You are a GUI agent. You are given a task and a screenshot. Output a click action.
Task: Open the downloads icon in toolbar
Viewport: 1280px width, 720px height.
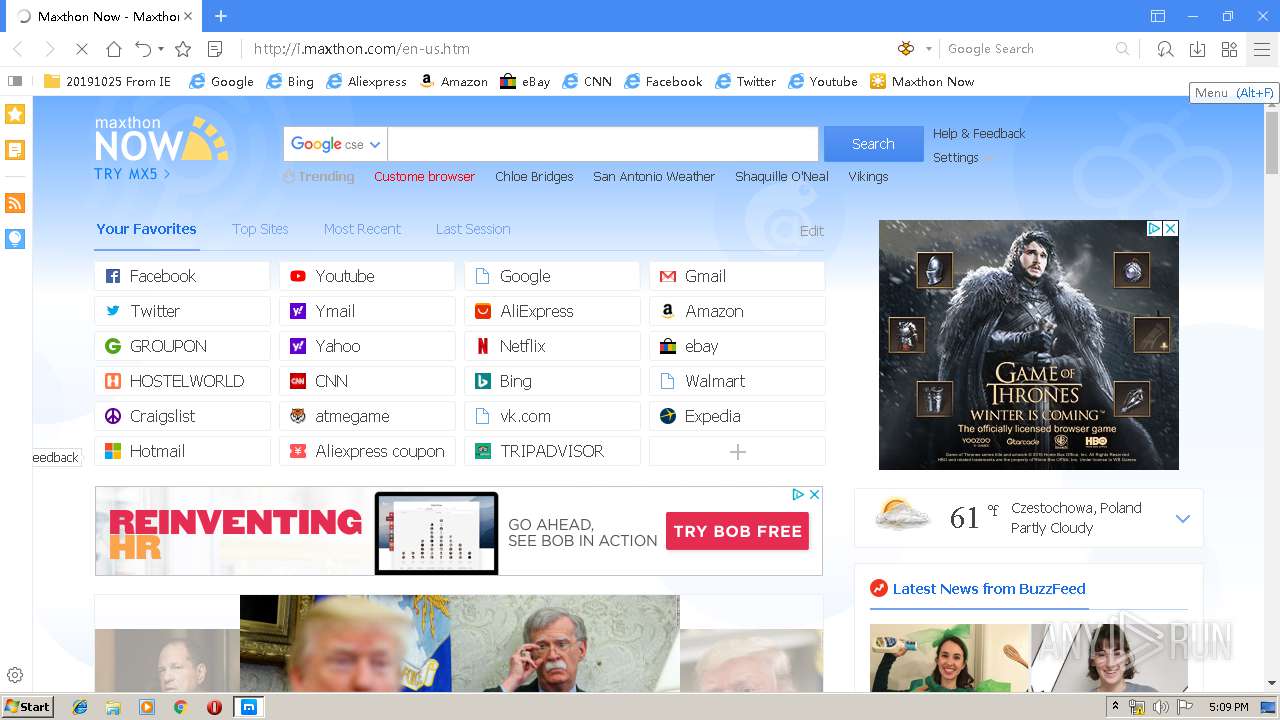coord(1197,49)
